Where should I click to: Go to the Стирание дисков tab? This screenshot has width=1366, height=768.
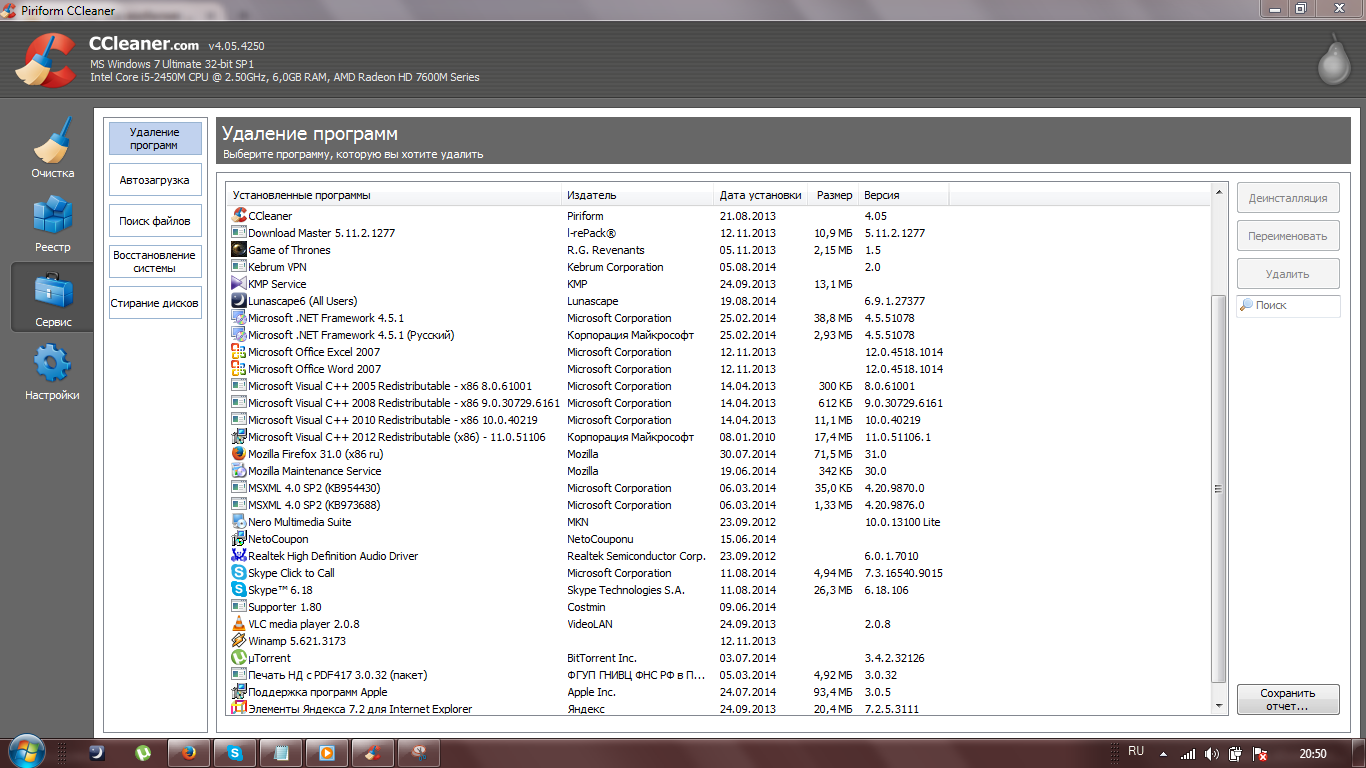tap(155, 303)
